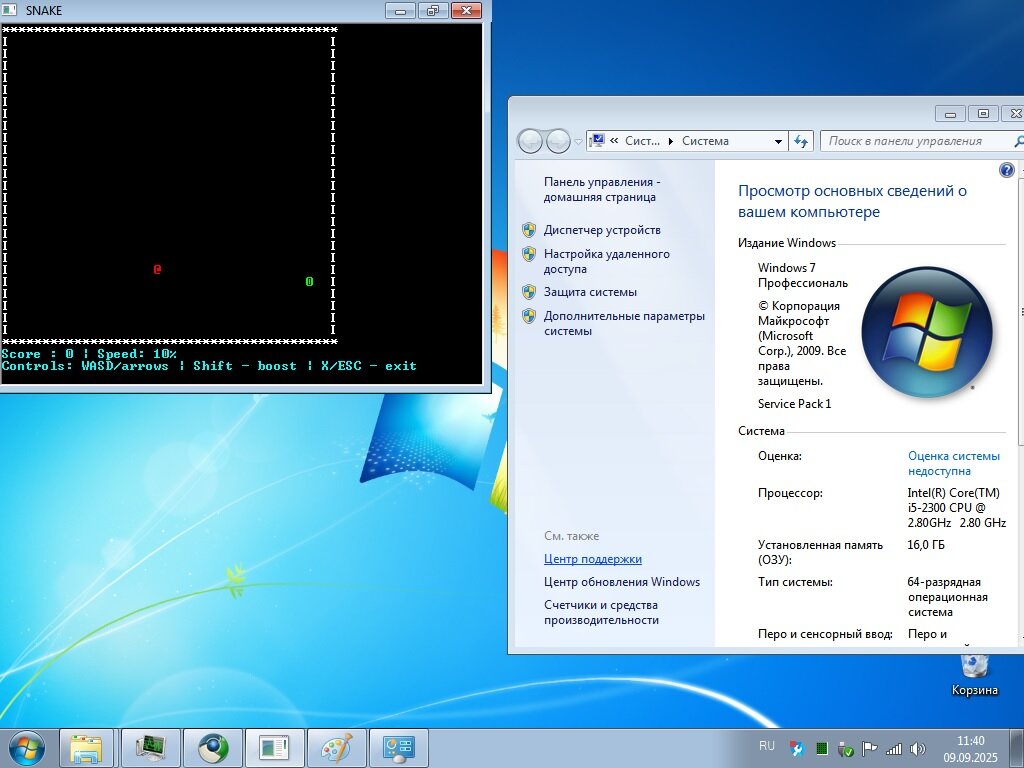Close the SNAKE window
Screen dimensions: 1024x768
click(x=466, y=10)
